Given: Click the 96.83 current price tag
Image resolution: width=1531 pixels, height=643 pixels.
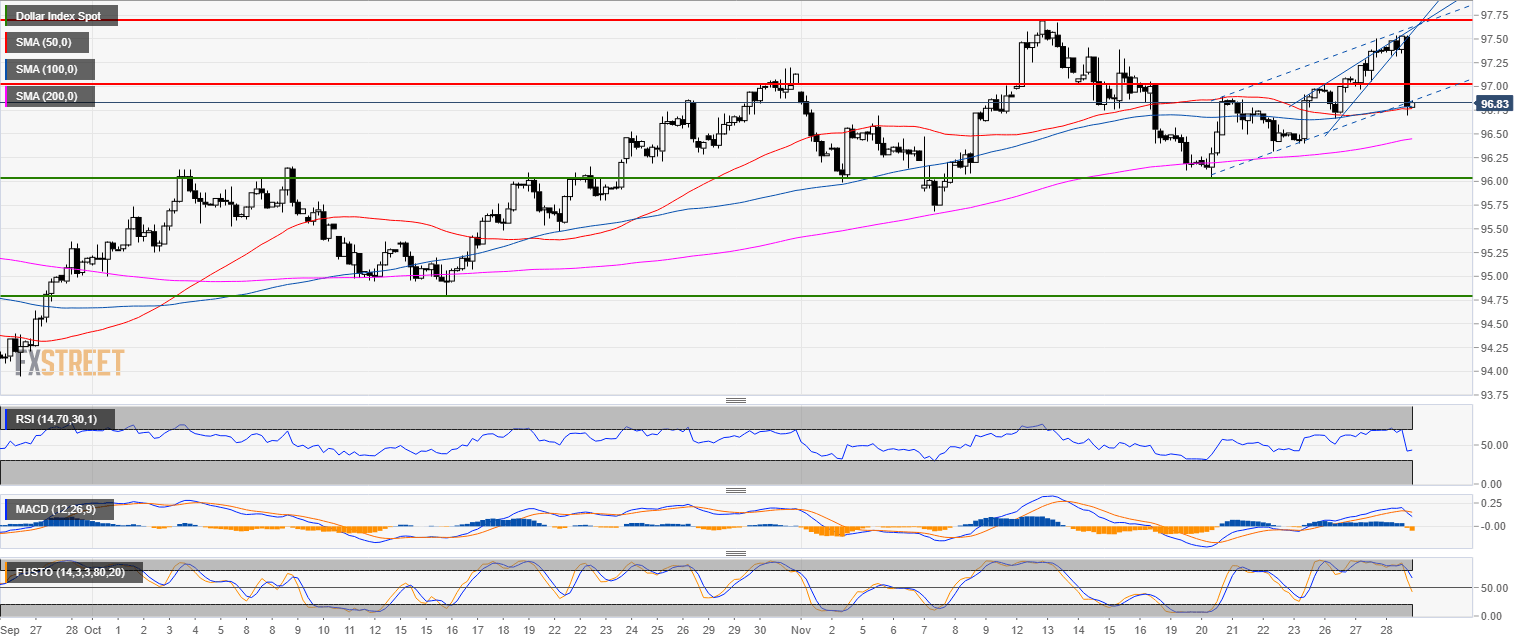Looking at the screenshot, I should coord(1493,104).
